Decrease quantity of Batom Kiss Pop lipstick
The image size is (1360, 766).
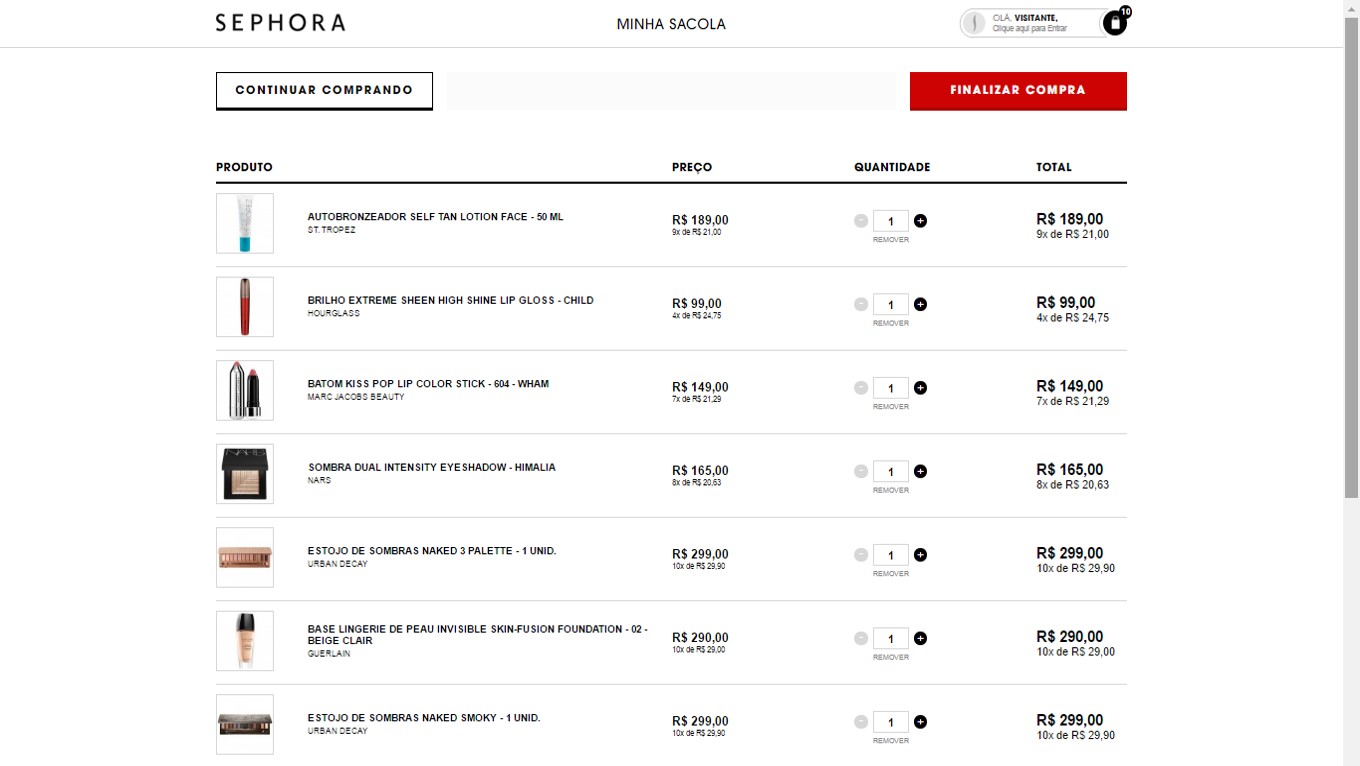pos(861,388)
